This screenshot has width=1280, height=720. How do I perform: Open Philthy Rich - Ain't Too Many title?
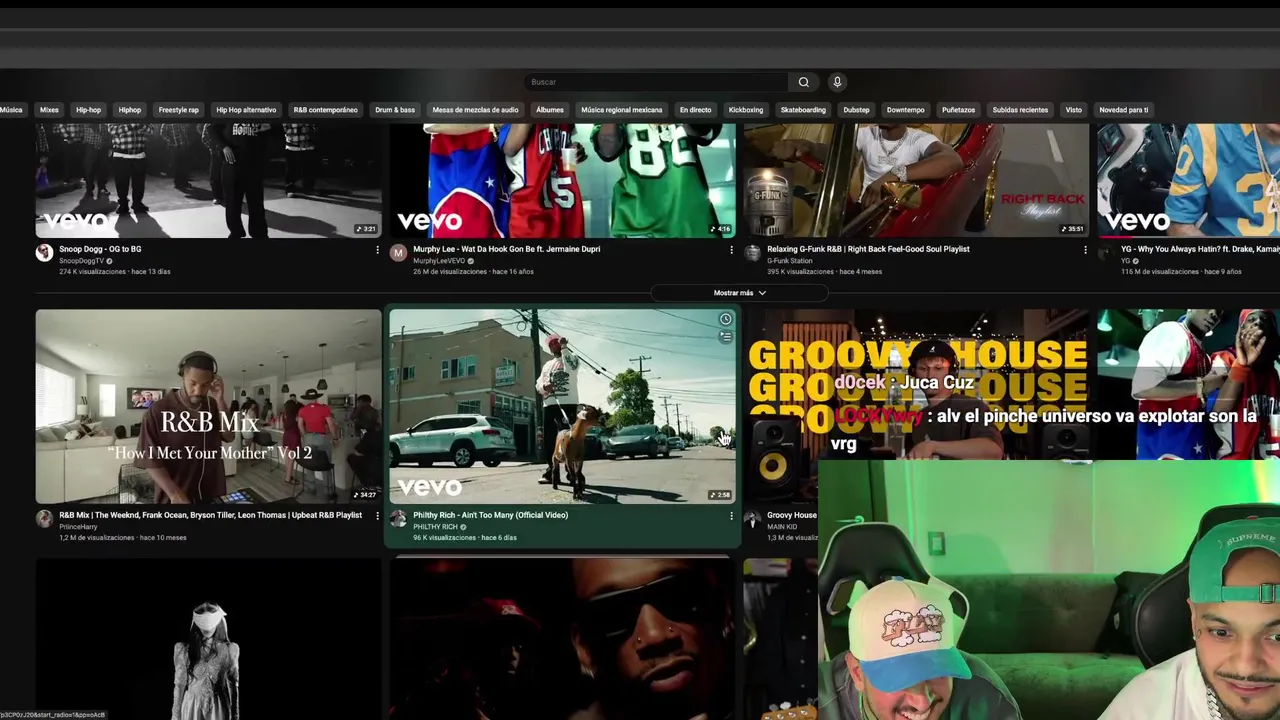click(490, 515)
